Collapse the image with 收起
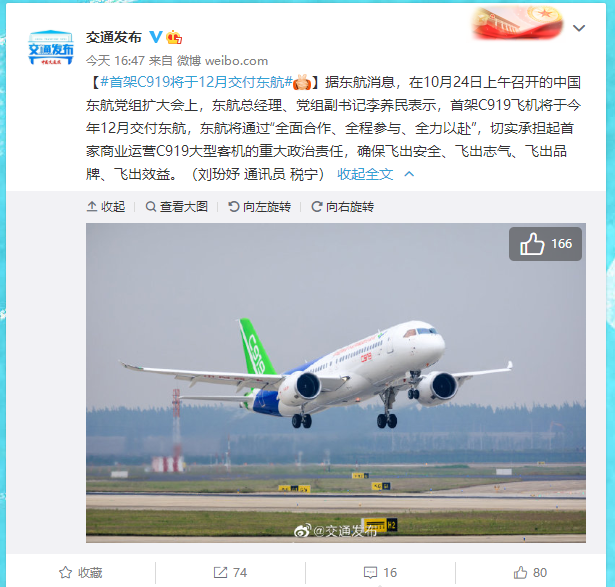 pyautogui.click(x=106, y=207)
